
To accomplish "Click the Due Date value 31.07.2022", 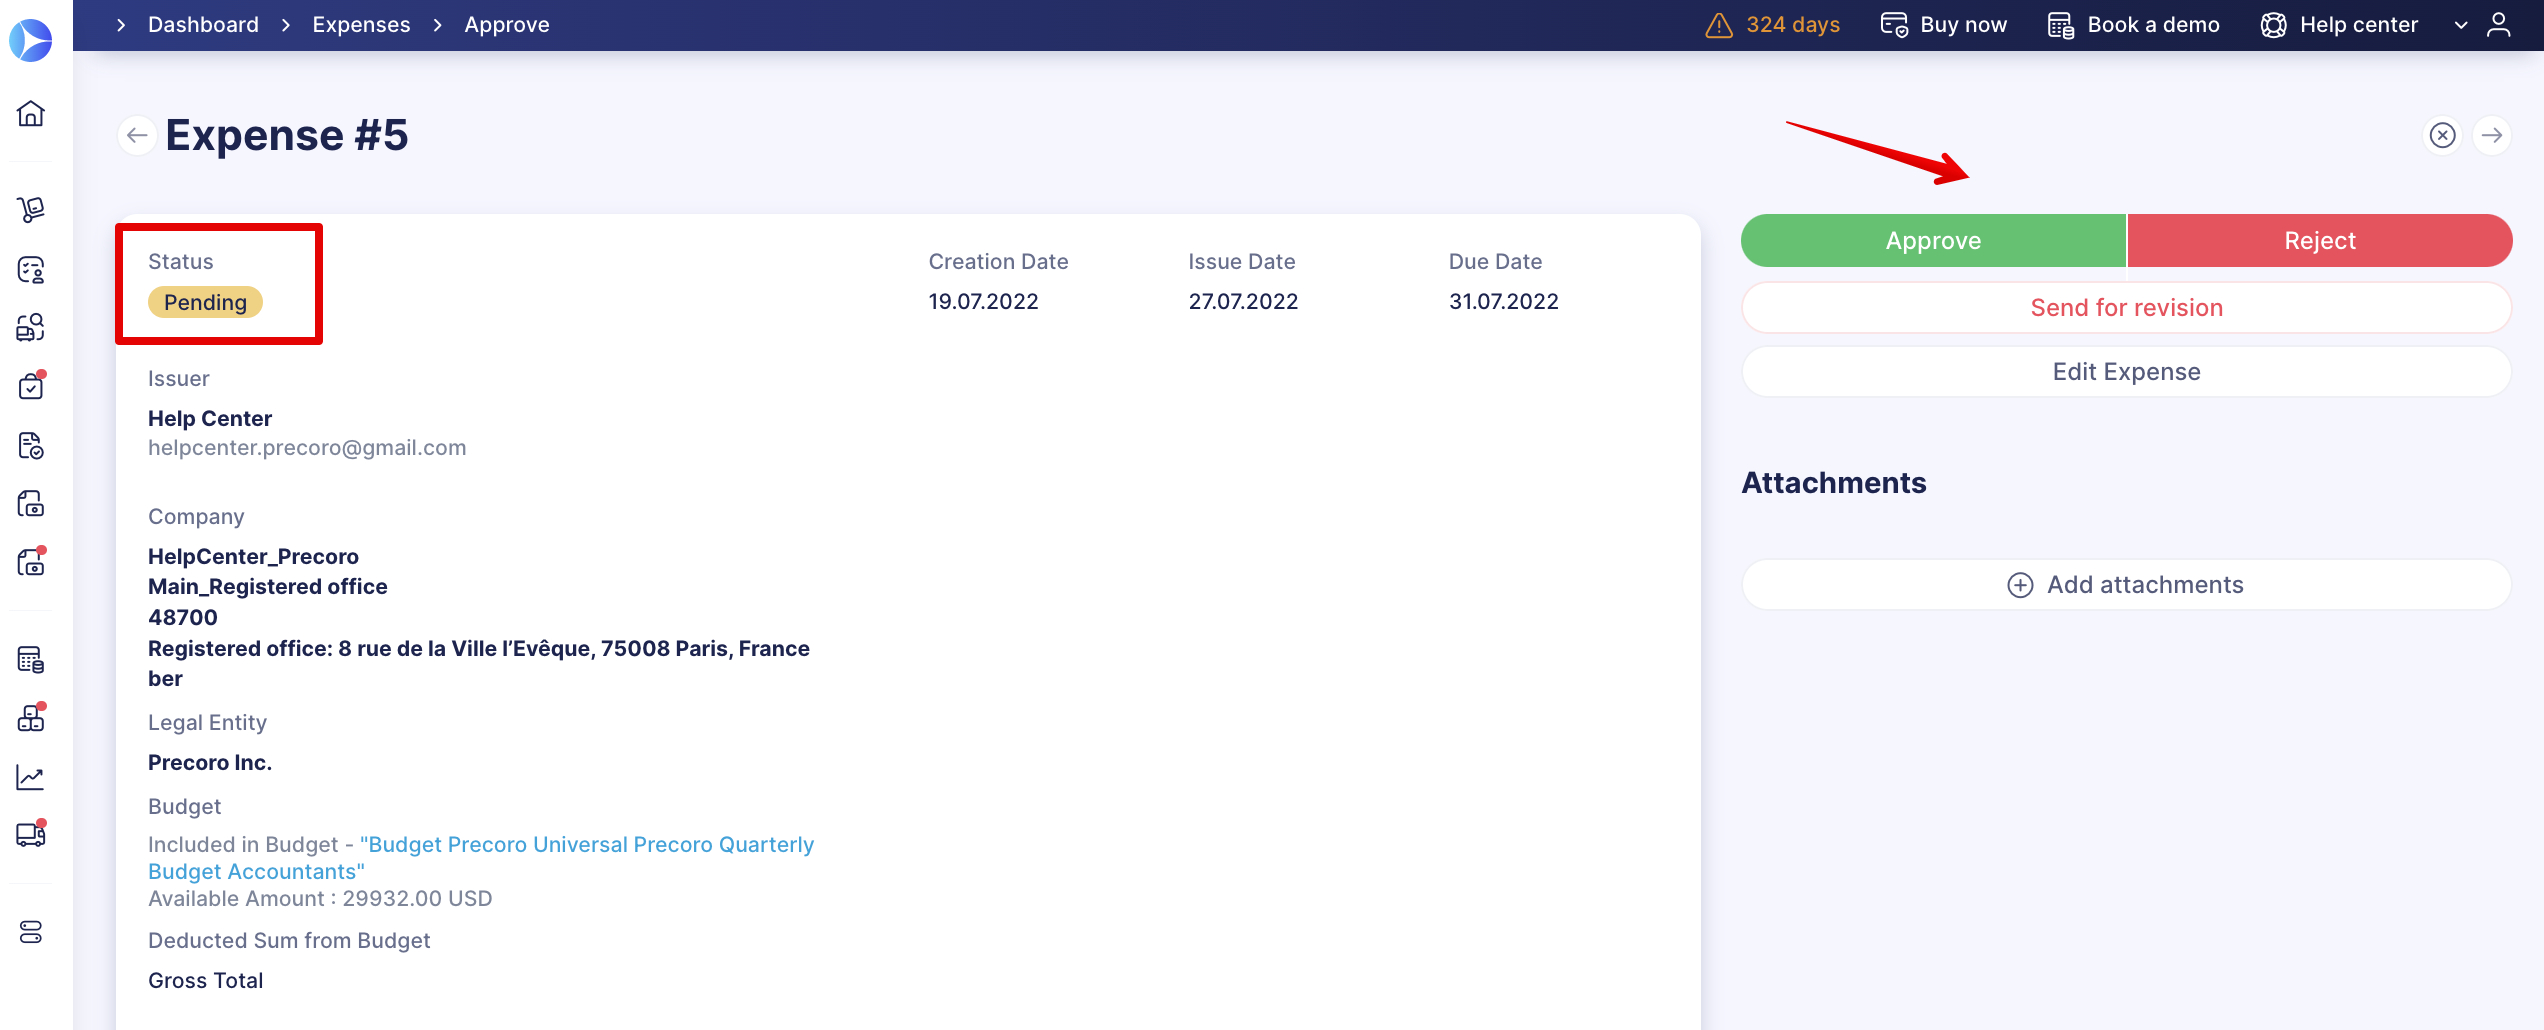I will (x=1503, y=302).
